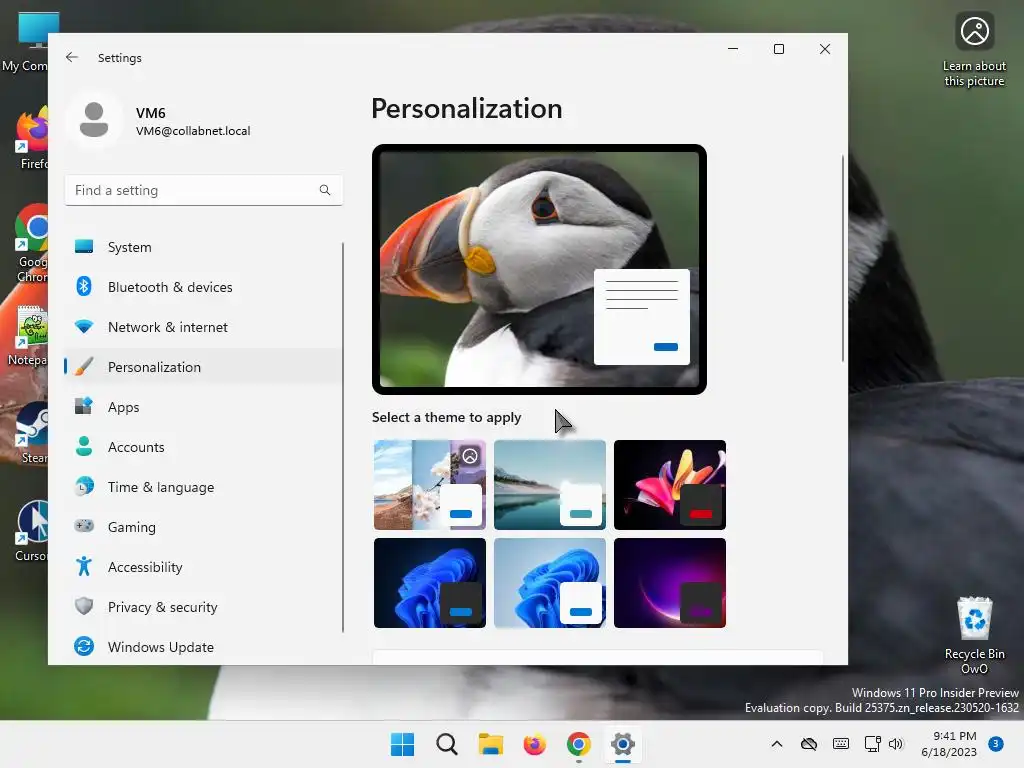The image size is (1024, 768).
Task: Launch Google Chrome from the taskbar
Action: coord(579,744)
